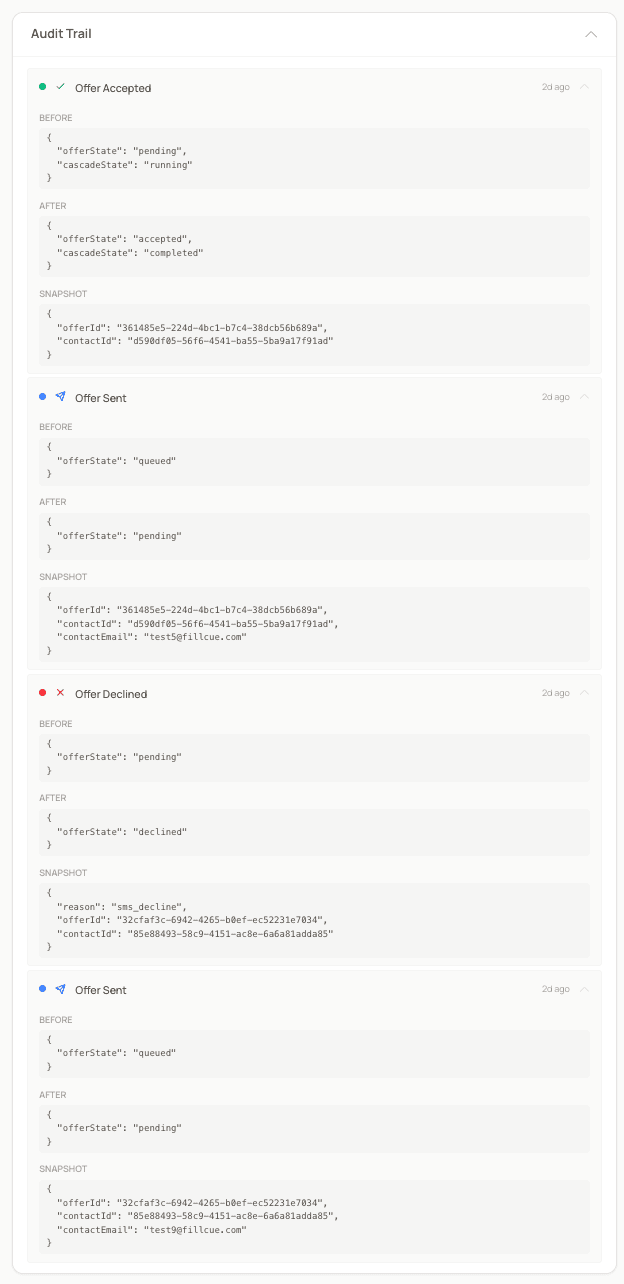Collapse the test5 Offer Sent entry chevron
The image size is (624, 1284).
[584, 397]
